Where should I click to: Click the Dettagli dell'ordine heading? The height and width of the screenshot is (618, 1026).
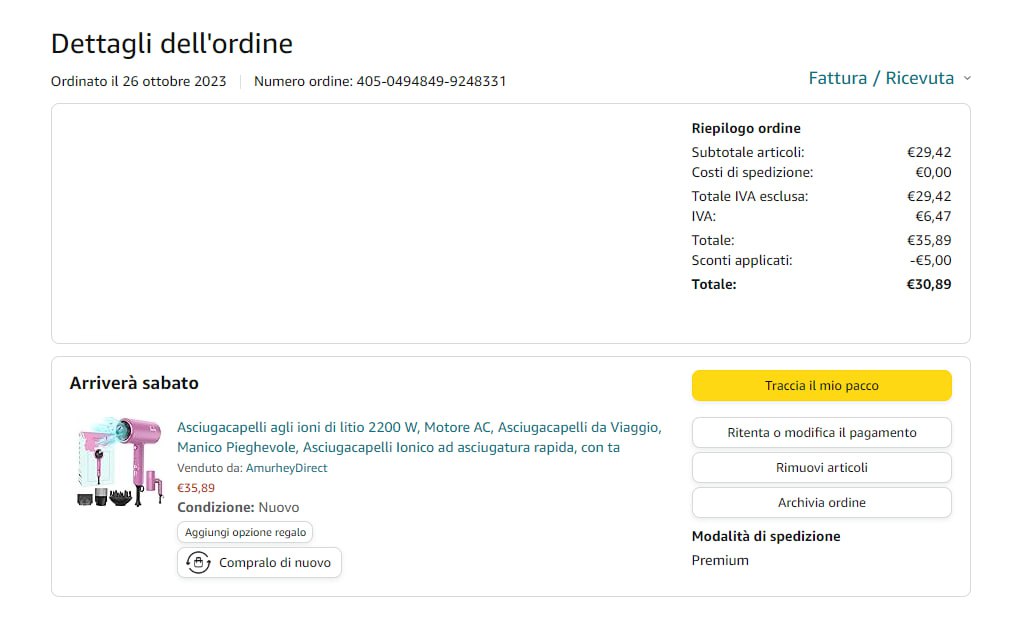pyautogui.click(x=171, y=44)
